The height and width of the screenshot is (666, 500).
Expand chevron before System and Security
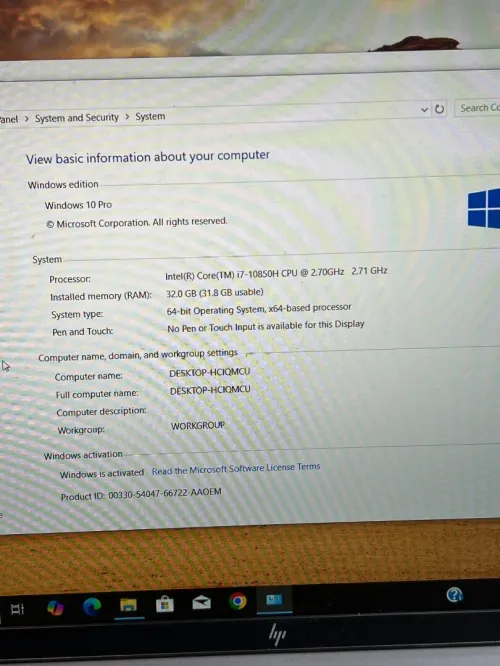click(x=26, y=119)
